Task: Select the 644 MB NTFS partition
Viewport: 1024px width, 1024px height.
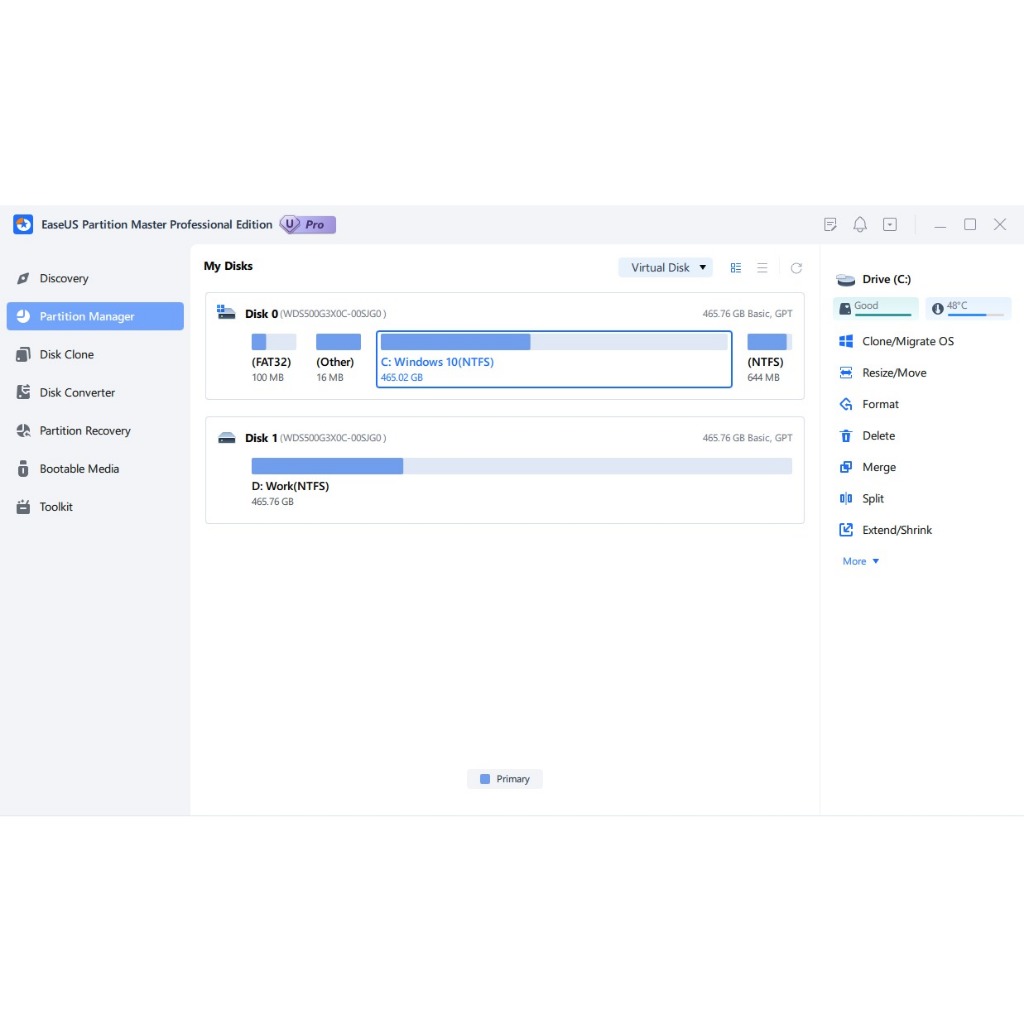Action: tap(769, 359)
